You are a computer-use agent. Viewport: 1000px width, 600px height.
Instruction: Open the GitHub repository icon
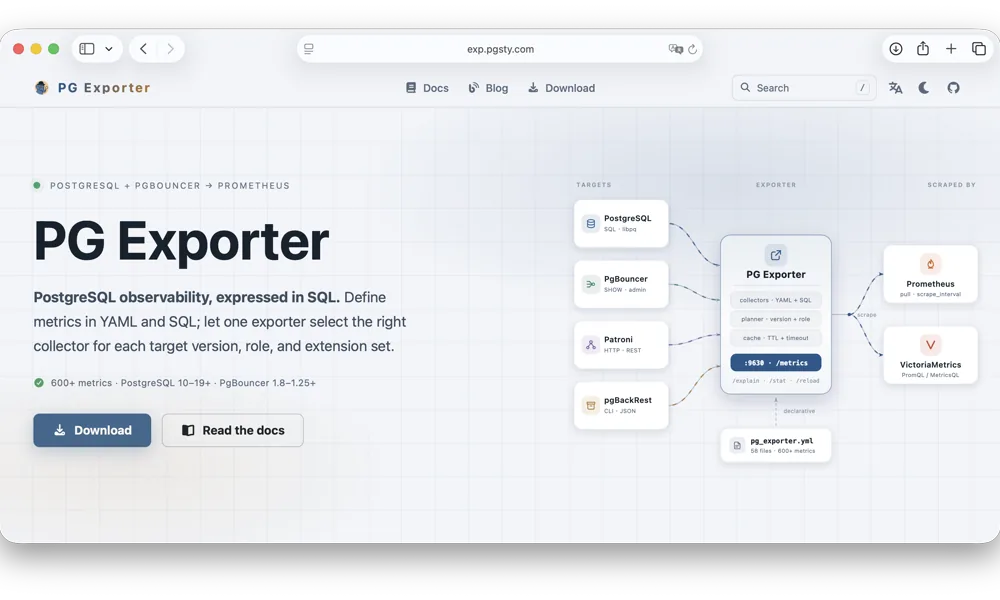[953, 88]
